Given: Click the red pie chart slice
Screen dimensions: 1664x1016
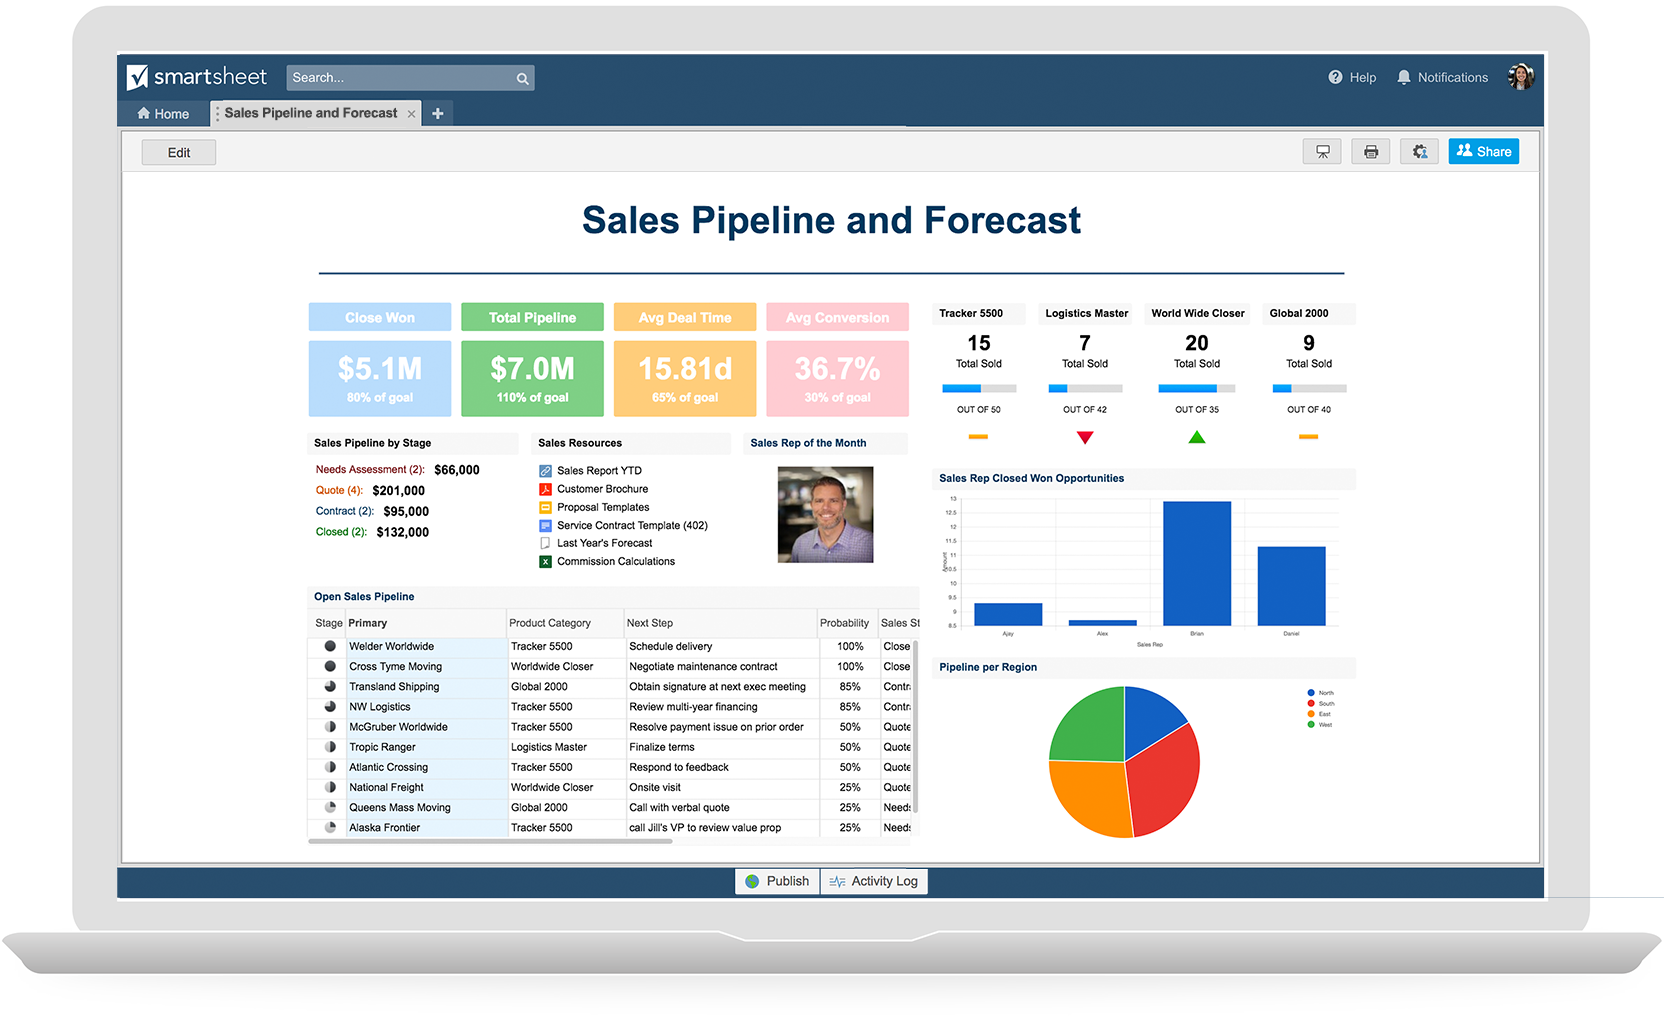Looking at the screenshot, I should pyautogui.click(x=1165, y=780).
